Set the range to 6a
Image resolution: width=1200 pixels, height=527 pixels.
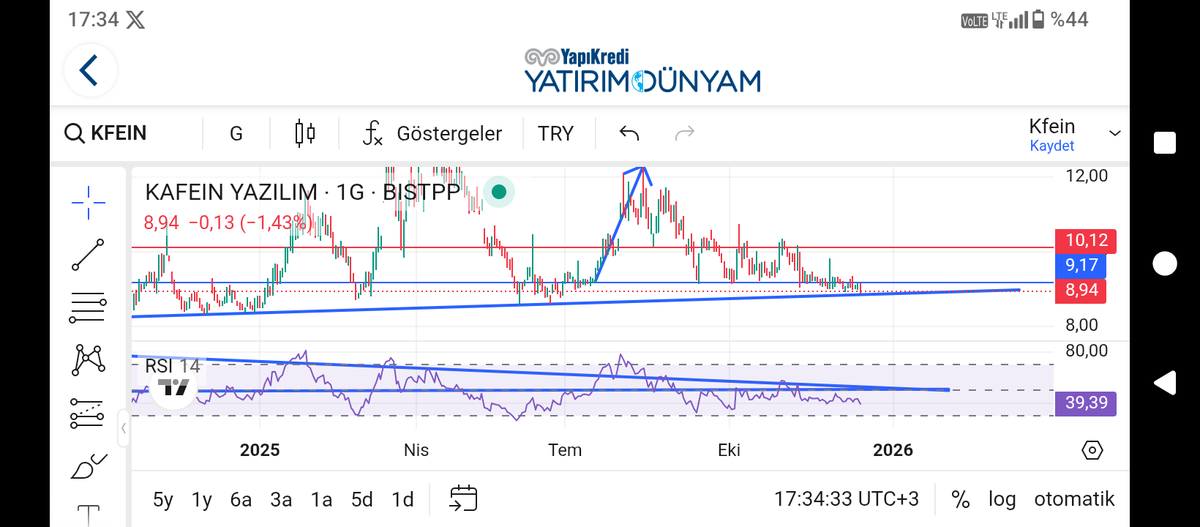(x=241, y=499)
